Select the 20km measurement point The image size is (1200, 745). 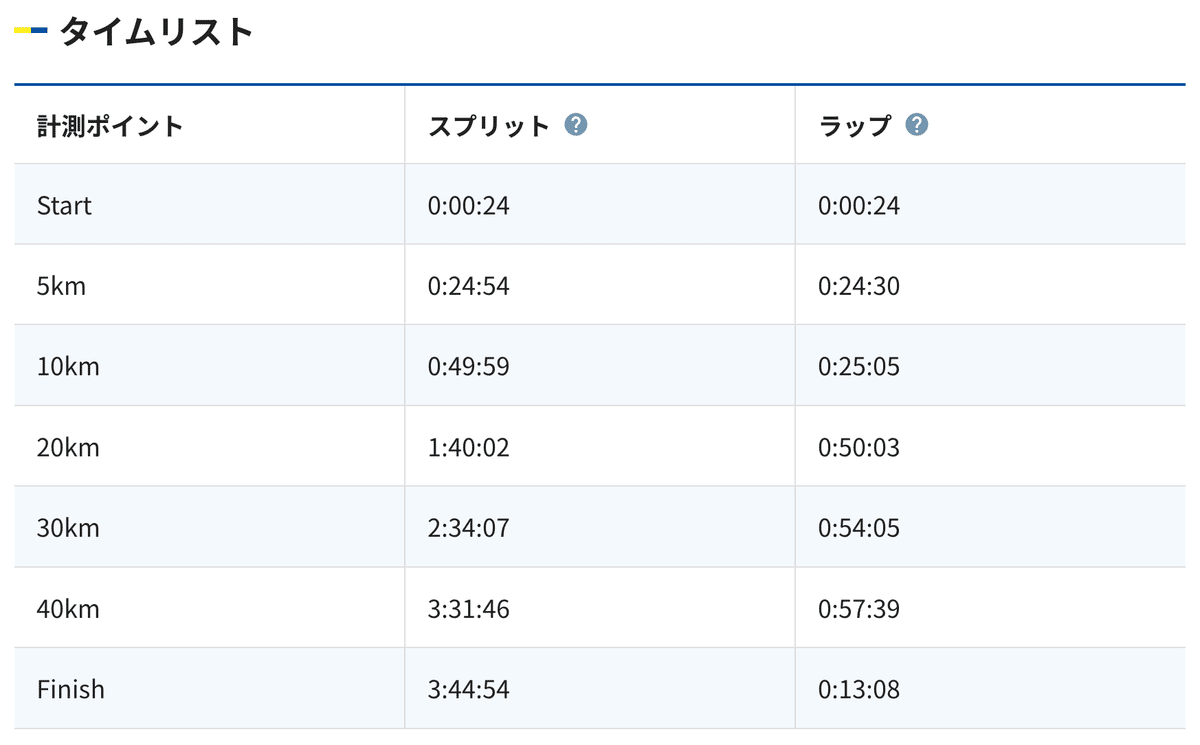[x=67, y=446]
